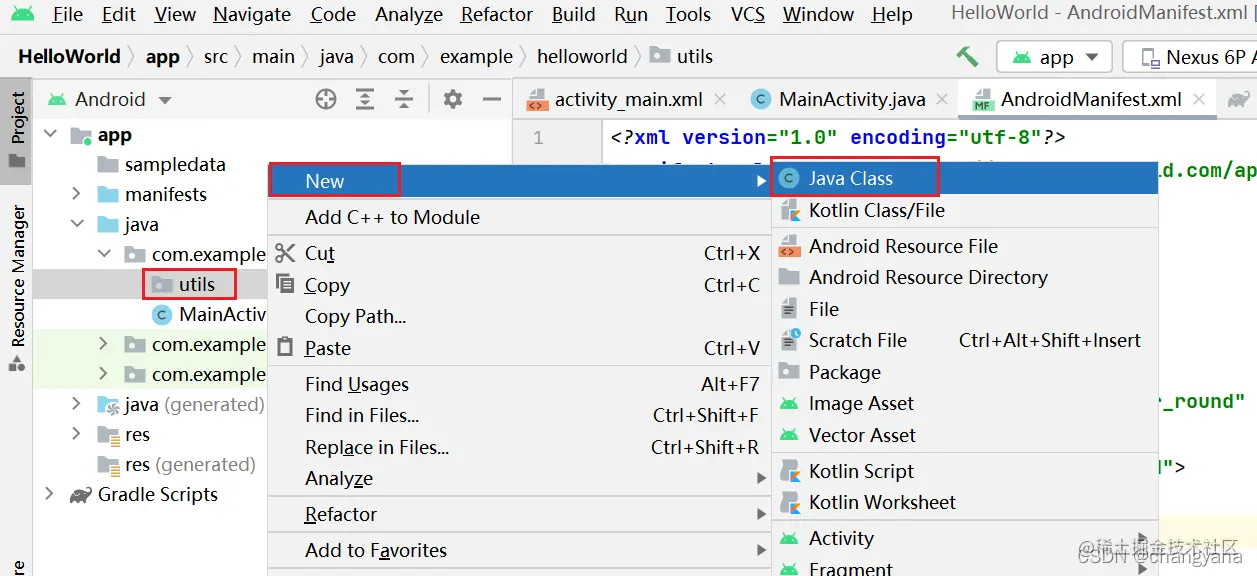The height and width of the screenshot is (576, 1257).
Task: Hide the Project panel with minus icon
Action: coord(491,99)
